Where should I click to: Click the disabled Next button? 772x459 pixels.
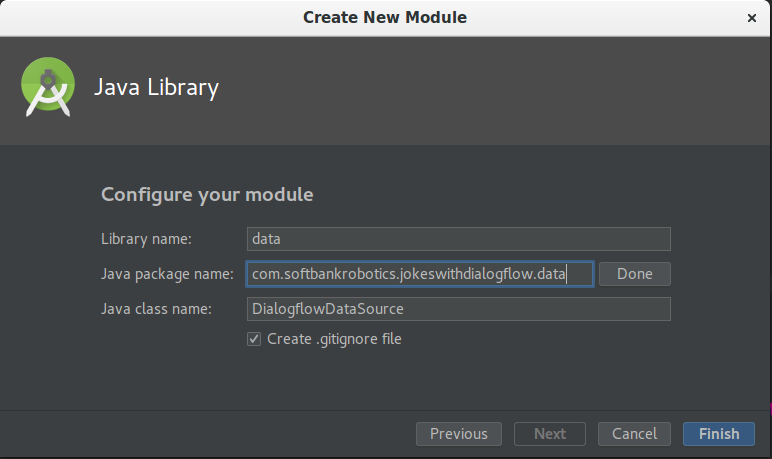coord(550,434)
